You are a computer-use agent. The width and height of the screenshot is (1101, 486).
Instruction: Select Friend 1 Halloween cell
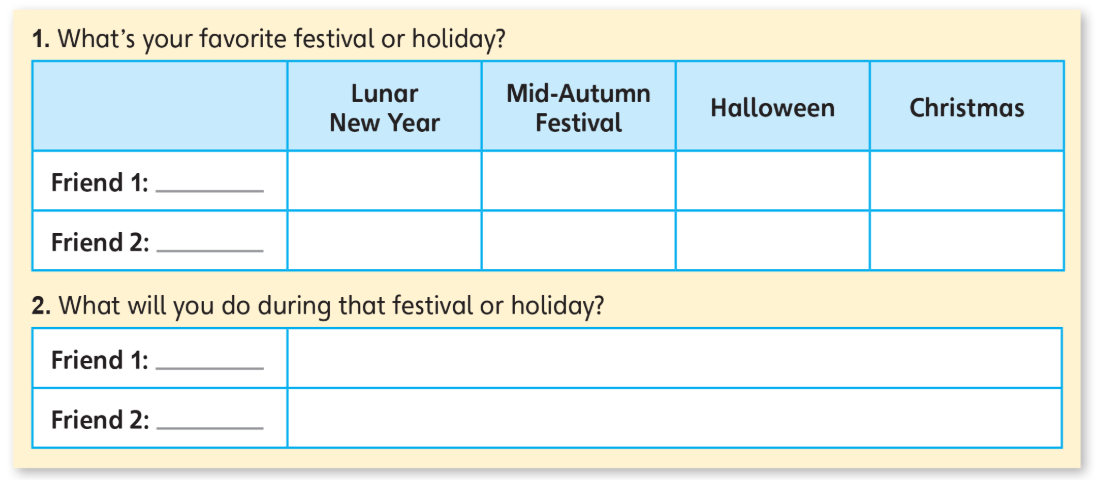click(772, 180)
